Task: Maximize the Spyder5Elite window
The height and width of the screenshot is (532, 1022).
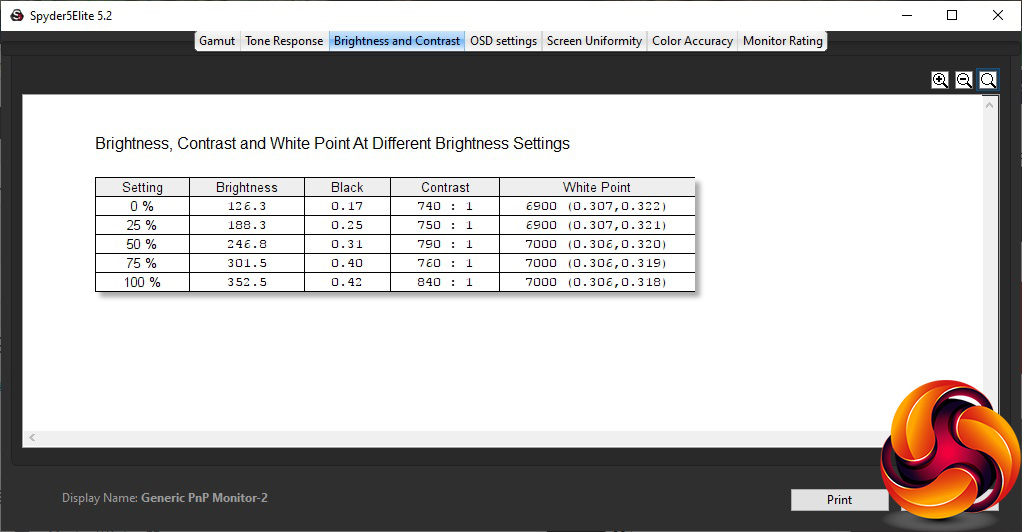Action: [x=952, y=15]
